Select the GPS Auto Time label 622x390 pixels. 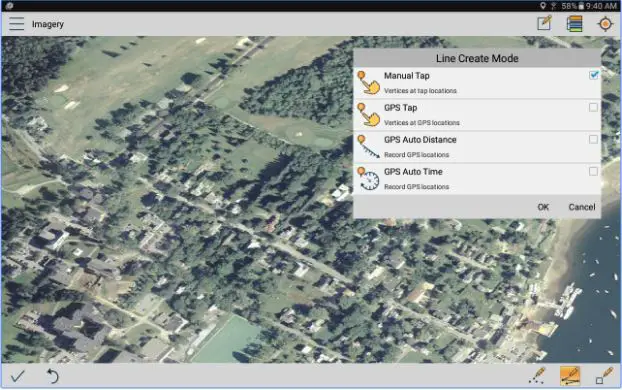click(413, 172)
